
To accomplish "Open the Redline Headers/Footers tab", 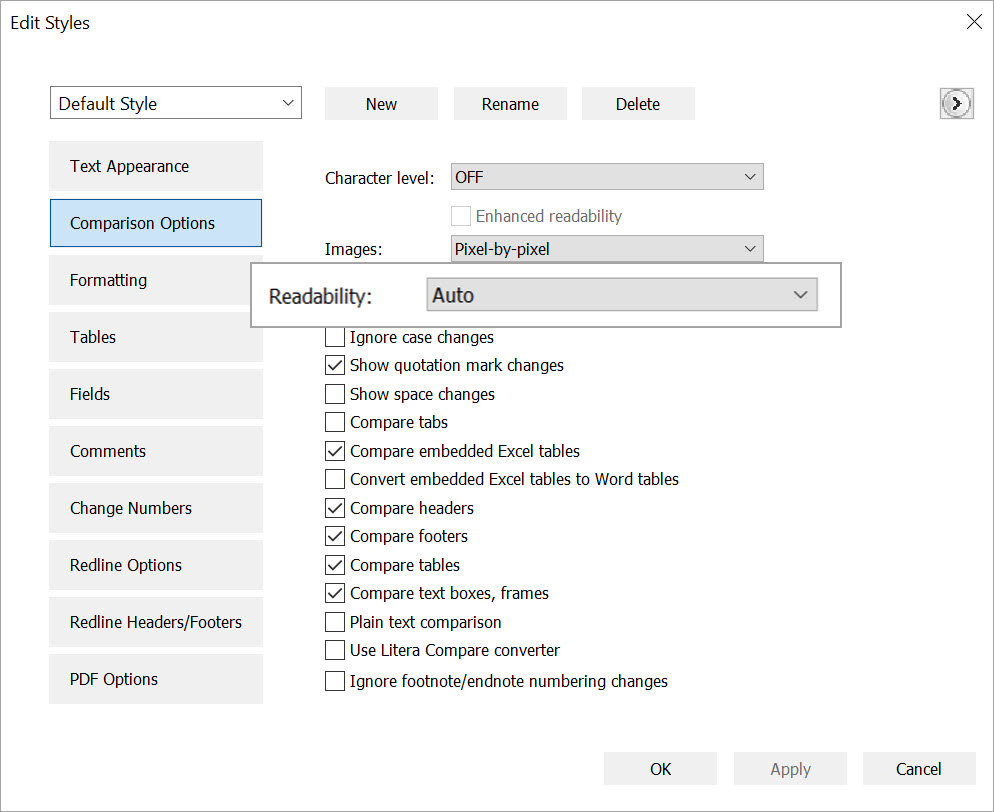I will [x=156, y=622].
